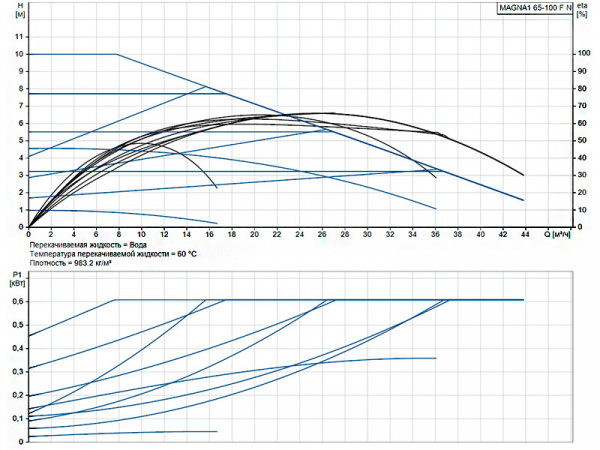Click the 26 tick on Q axis
The image size is (600, 450).
321,235
